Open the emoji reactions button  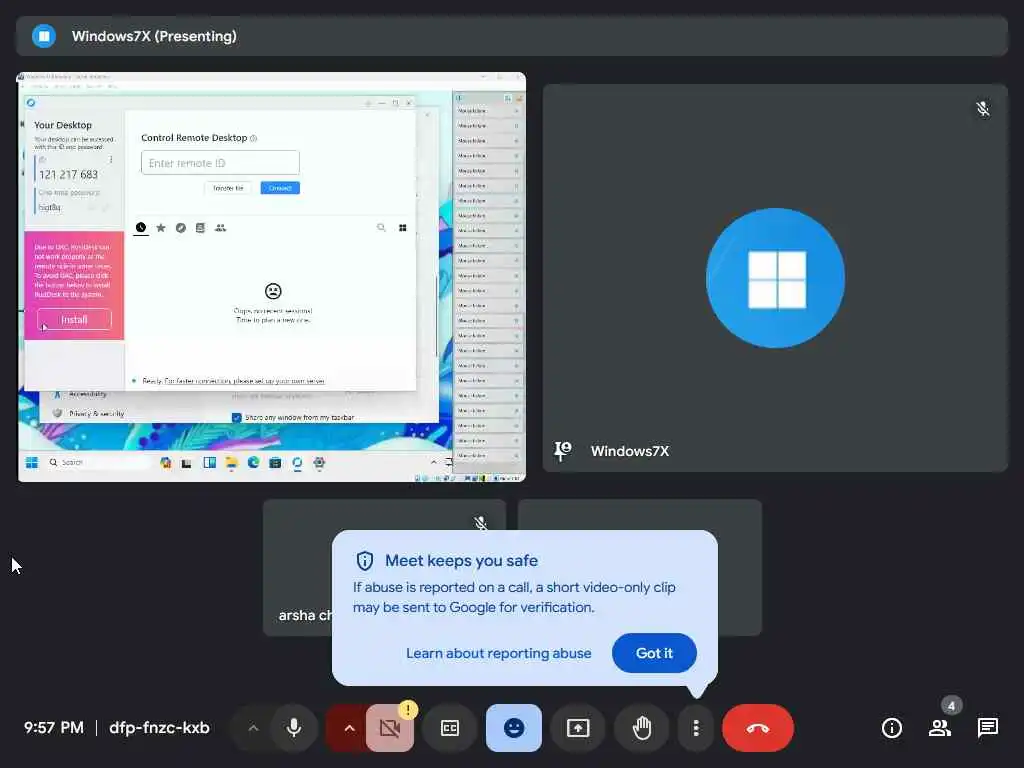click(514, 728)
